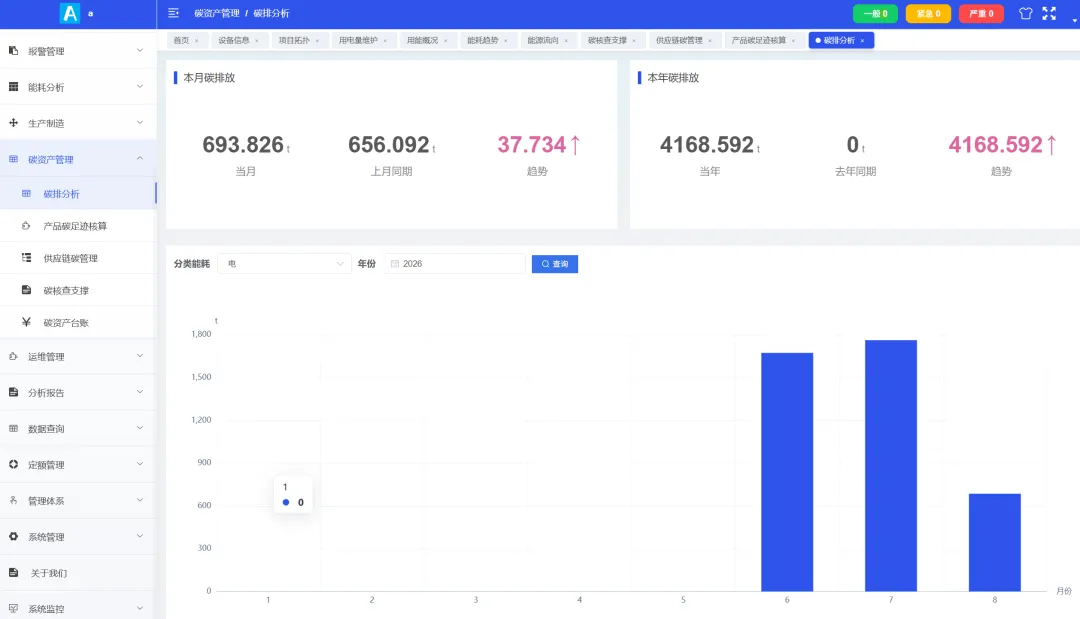
Task: Close the 产品碳足迹核算 tab
Action: [793, 41]
